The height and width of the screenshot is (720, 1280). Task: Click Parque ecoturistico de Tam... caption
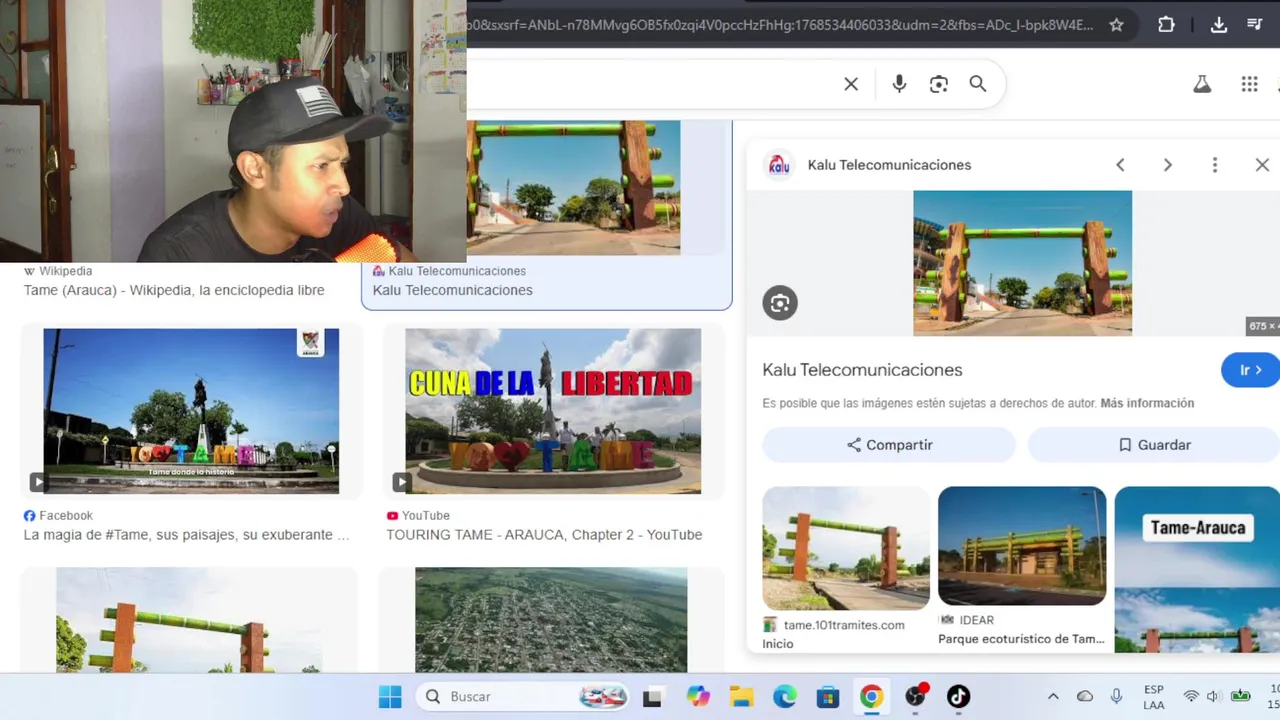[1021, 639]
